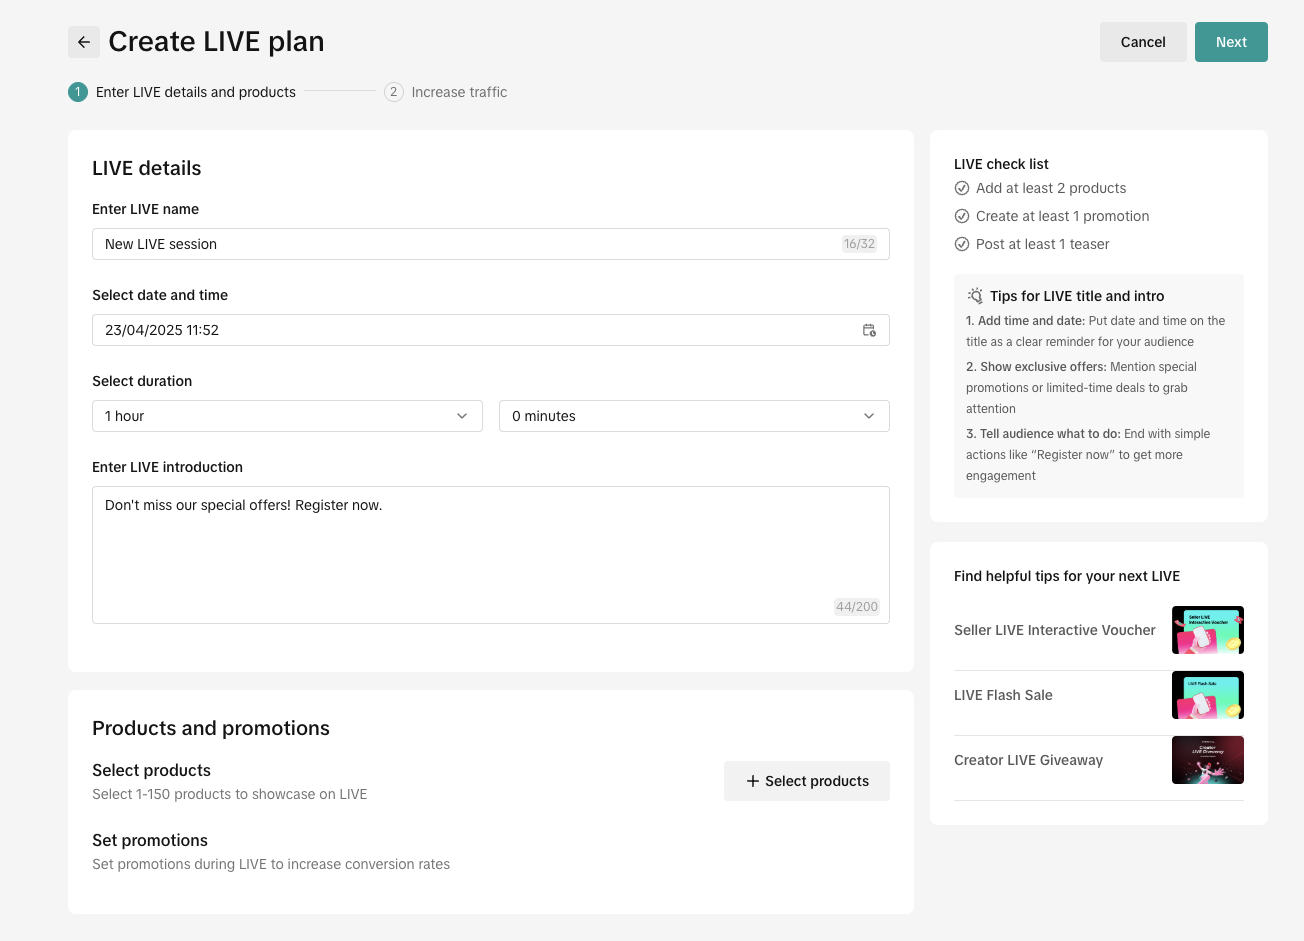Click the back arrow icon beside Create LIVE plan
This screenshot has width=1304, height=941.
tap(84, 42)
